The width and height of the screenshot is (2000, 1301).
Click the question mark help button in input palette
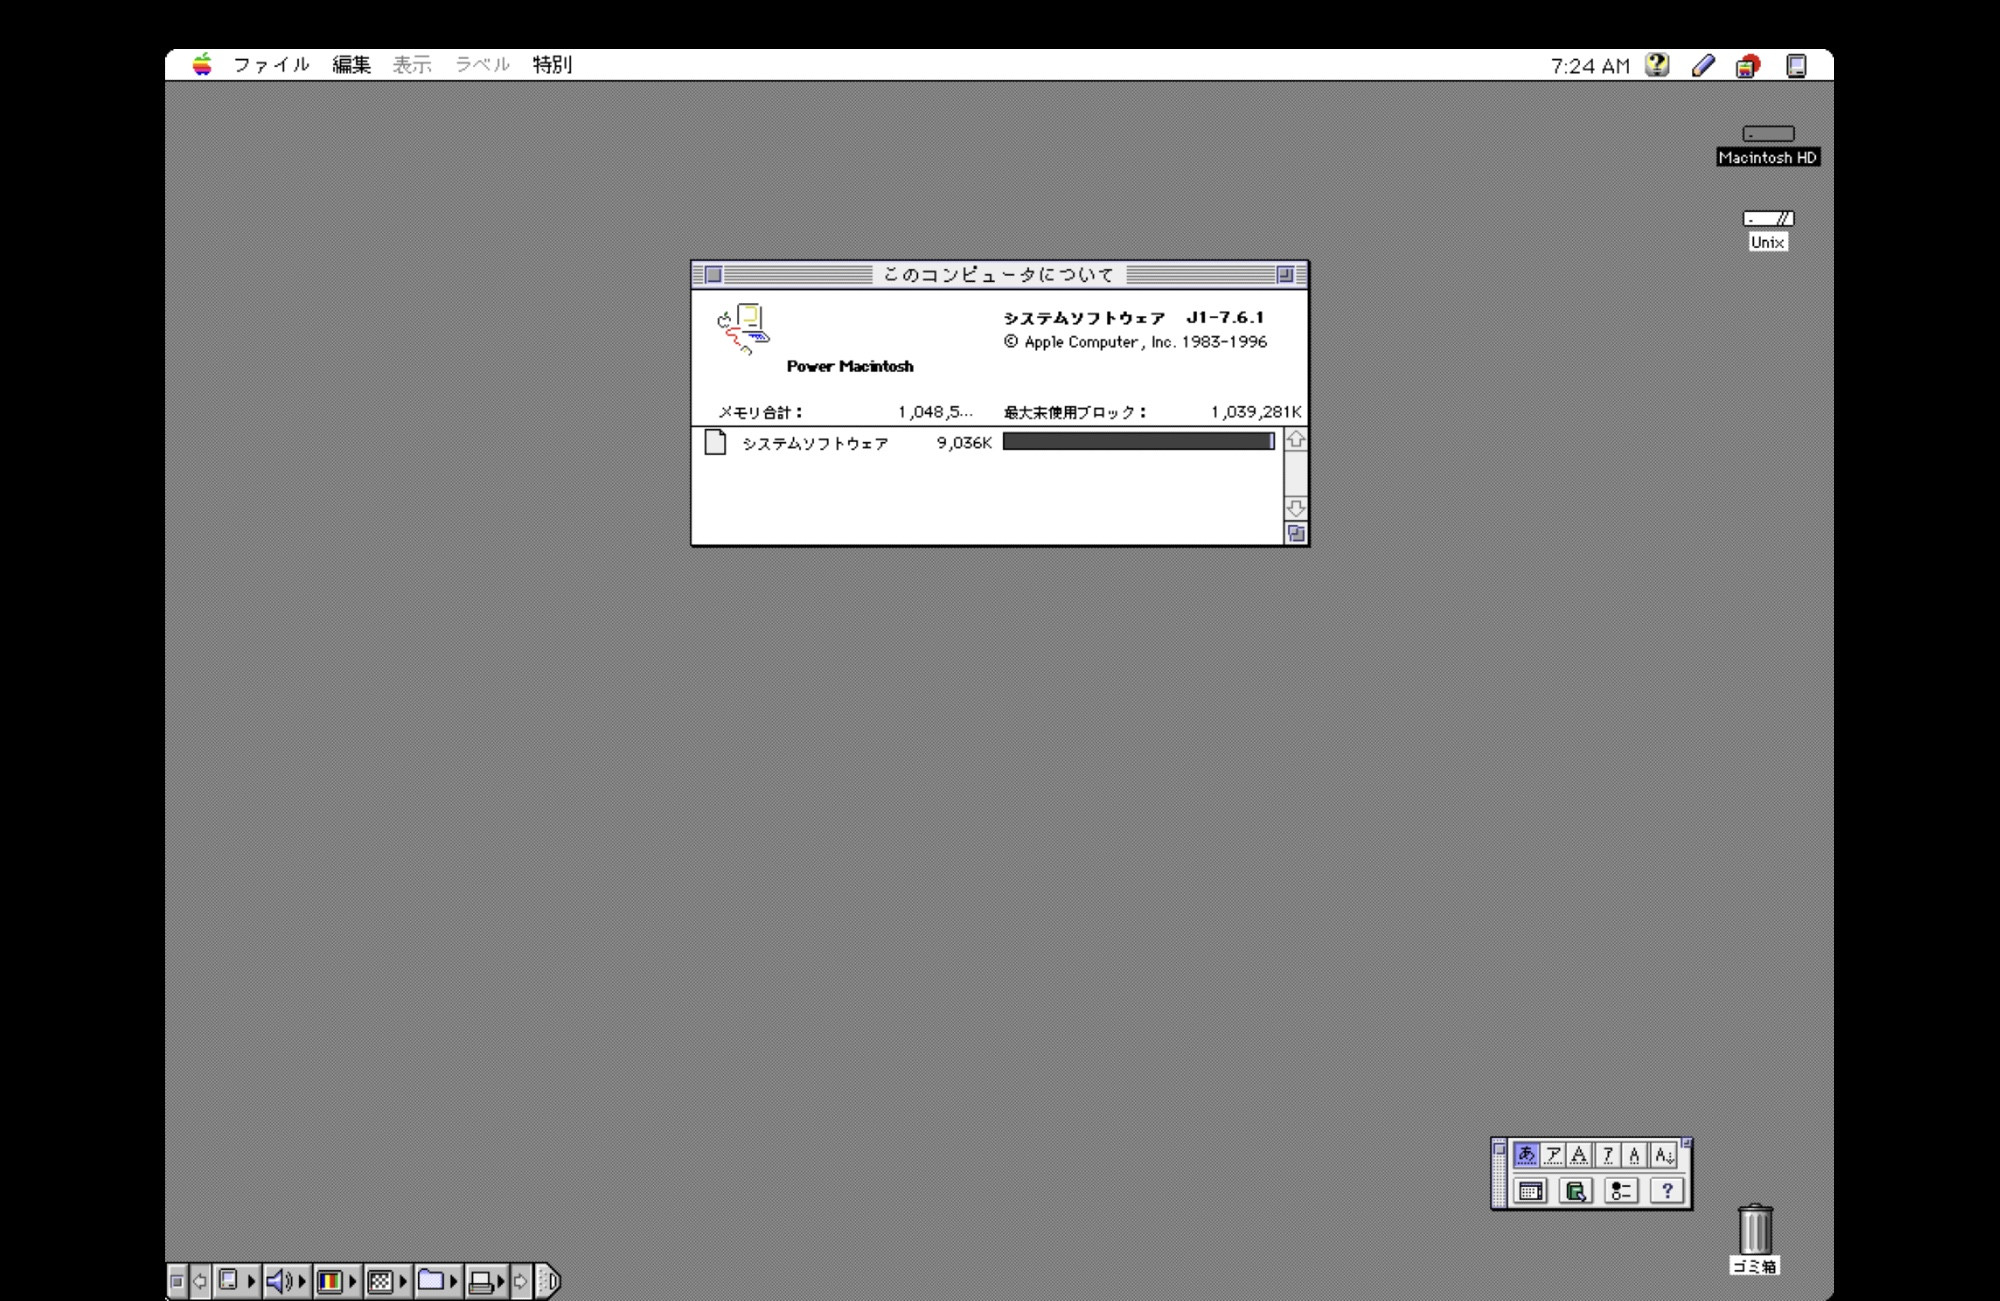[x=1667, y=1191]
